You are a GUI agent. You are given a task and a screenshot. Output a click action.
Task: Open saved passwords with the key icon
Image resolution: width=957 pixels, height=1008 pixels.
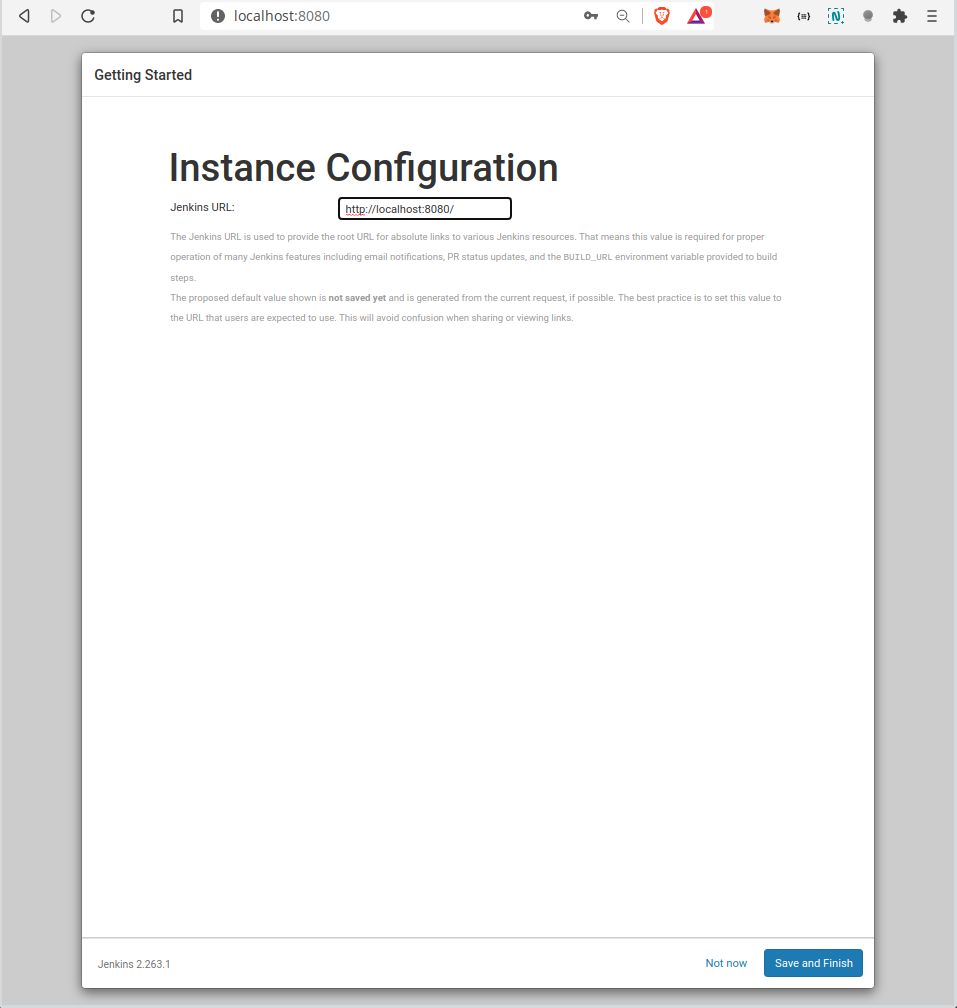pyautogui.click(x=591, y=16)
